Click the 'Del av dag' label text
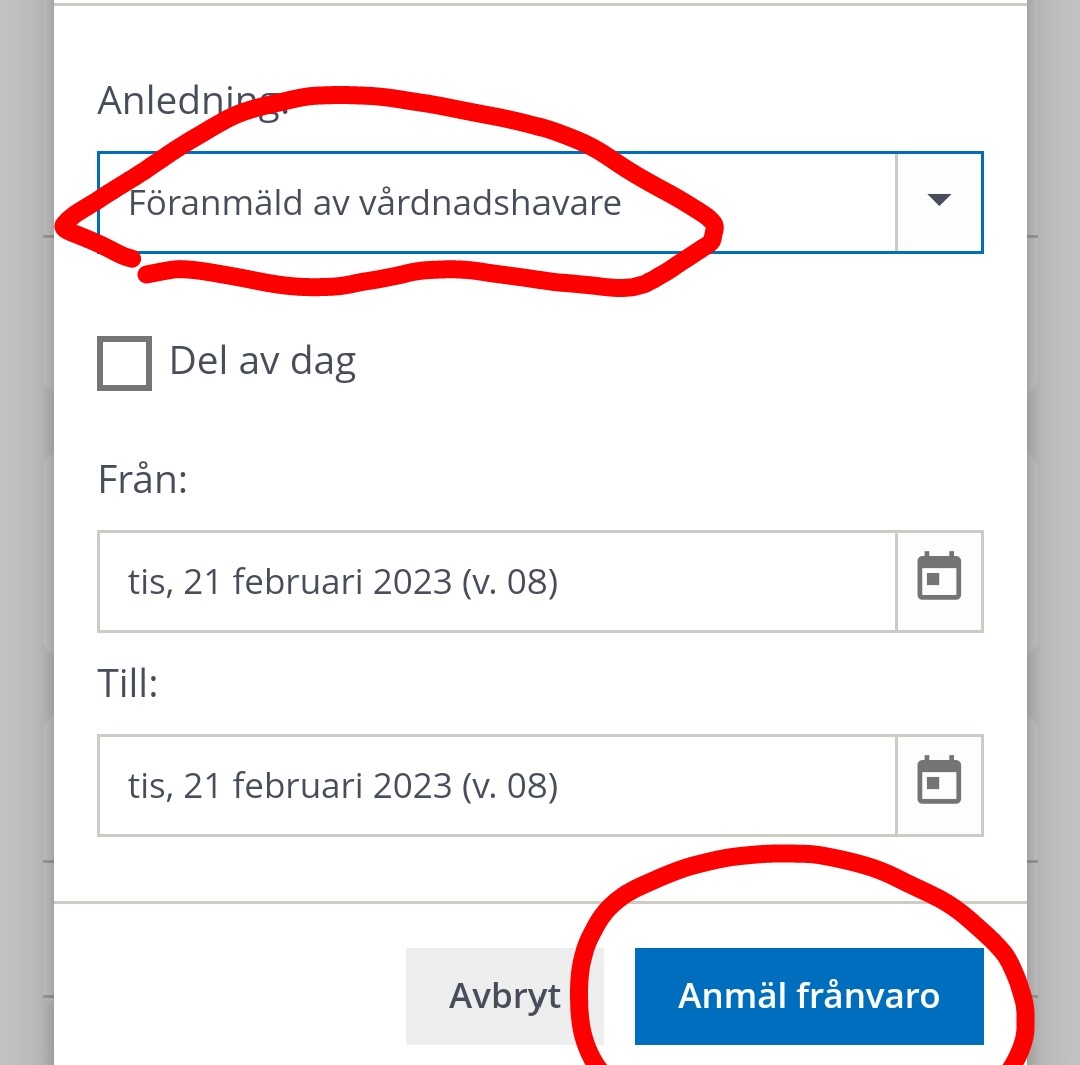 click(262, 361)
